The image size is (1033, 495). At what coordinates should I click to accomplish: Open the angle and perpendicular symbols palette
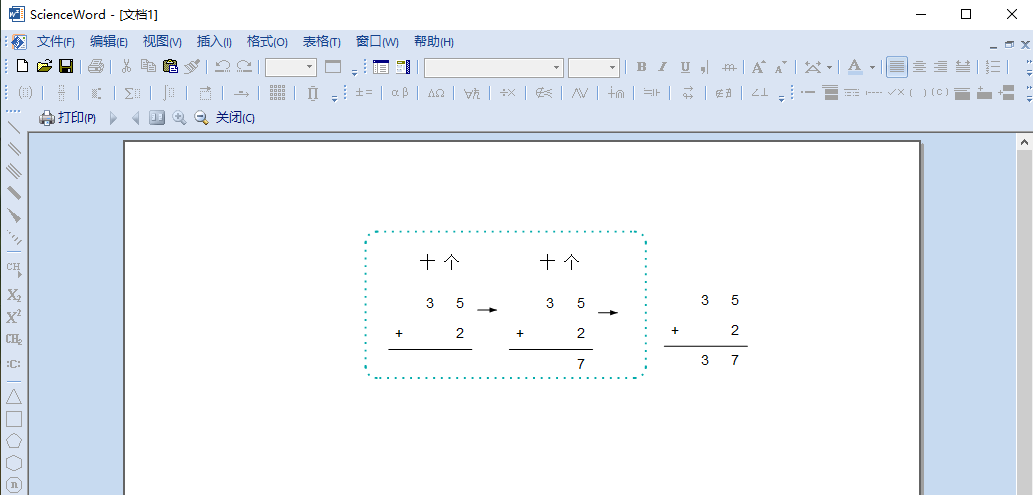[x=760, y=93]
